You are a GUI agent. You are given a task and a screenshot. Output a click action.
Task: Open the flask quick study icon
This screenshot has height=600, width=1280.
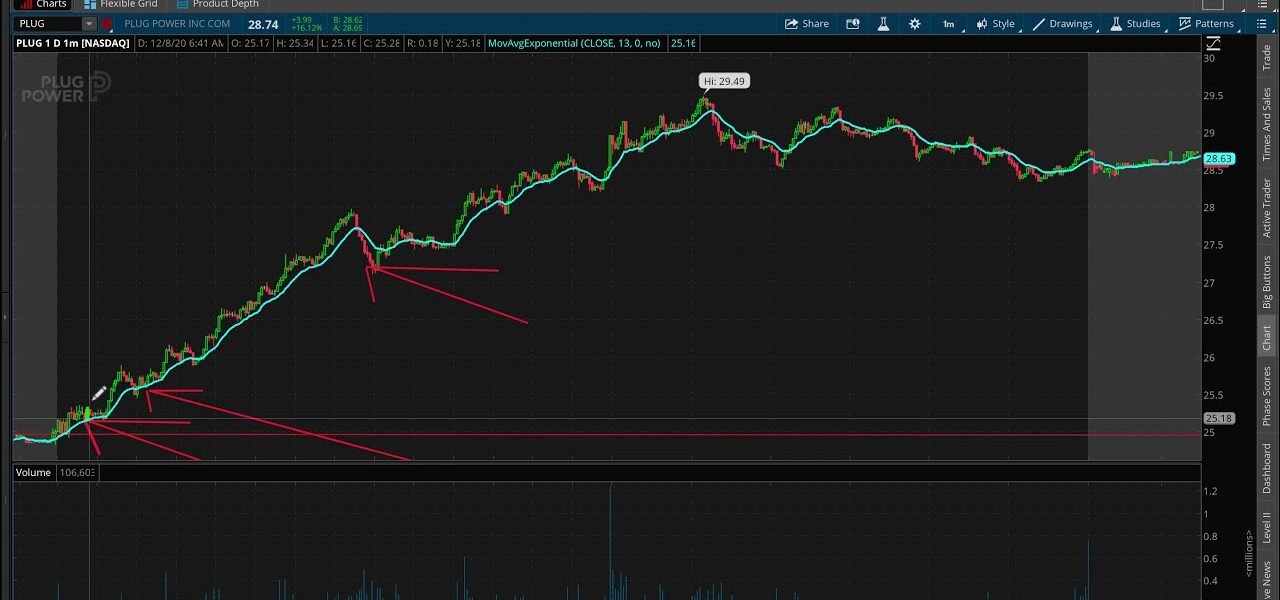pyautogui.click(x=883, y=24)
